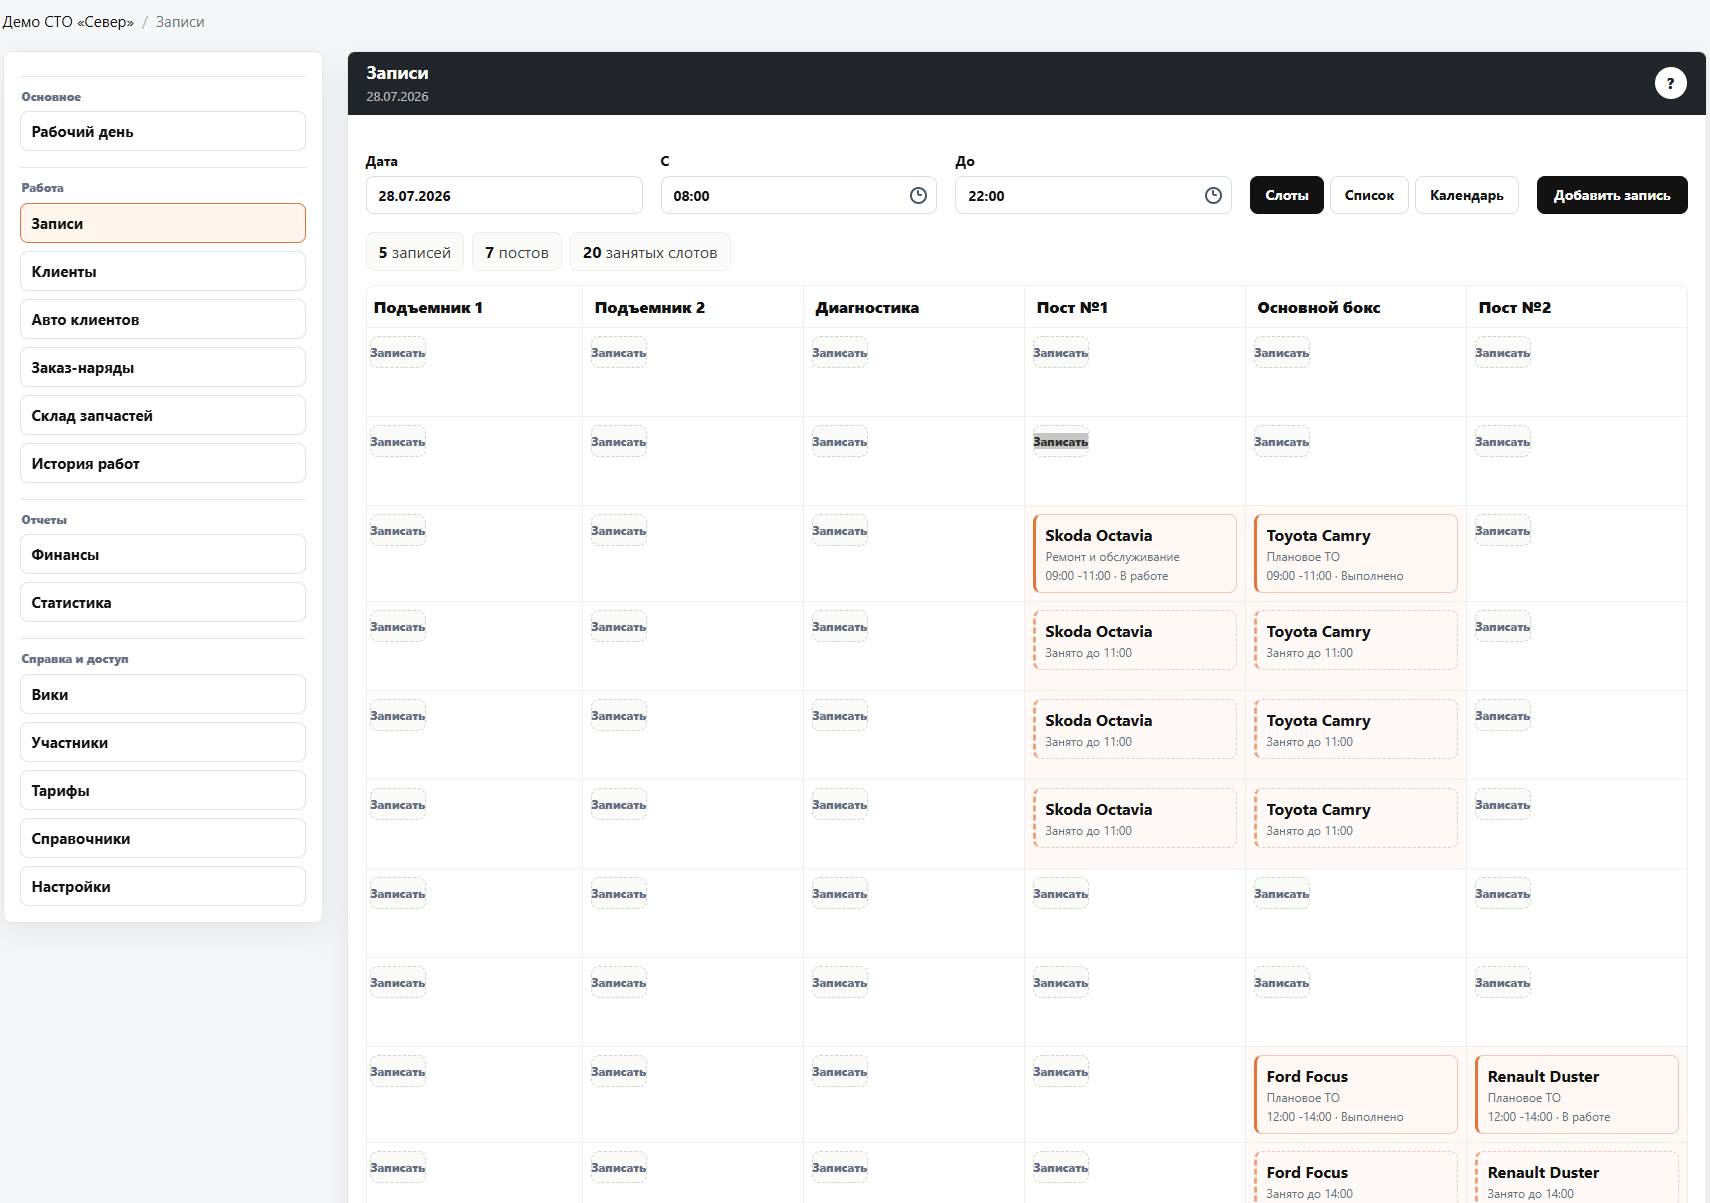Click the 5 записей summary chip
The height and width of the screenshot is (1203, 1710).
pyautogui.click(x=415, y=252)
